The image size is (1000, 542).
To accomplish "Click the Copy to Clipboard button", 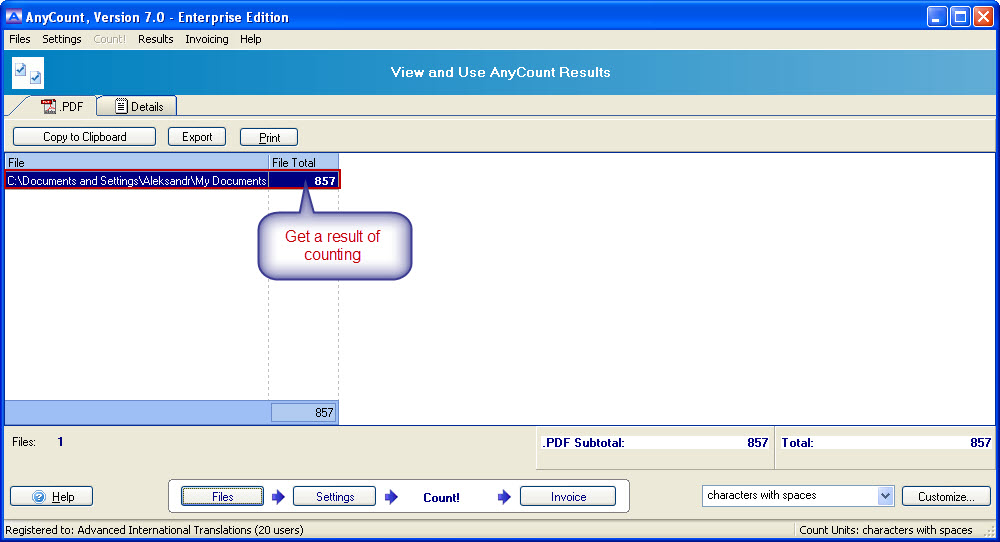I will coord(85,137).
